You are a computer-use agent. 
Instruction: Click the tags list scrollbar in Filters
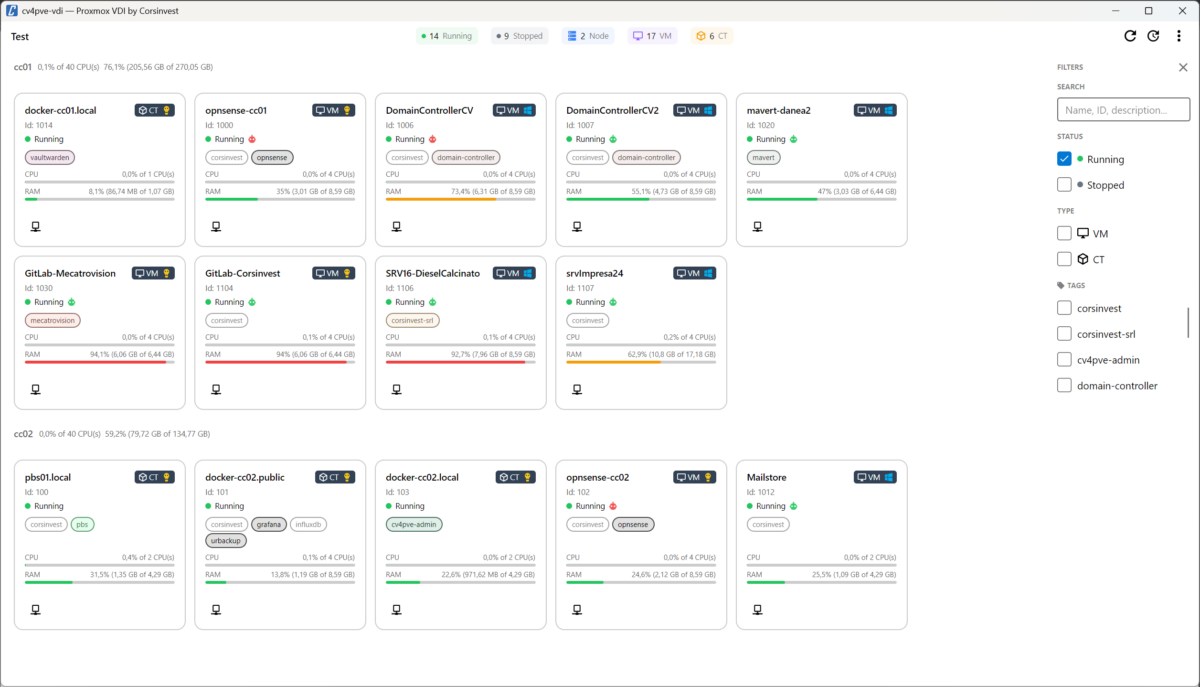coord(1188,323)
